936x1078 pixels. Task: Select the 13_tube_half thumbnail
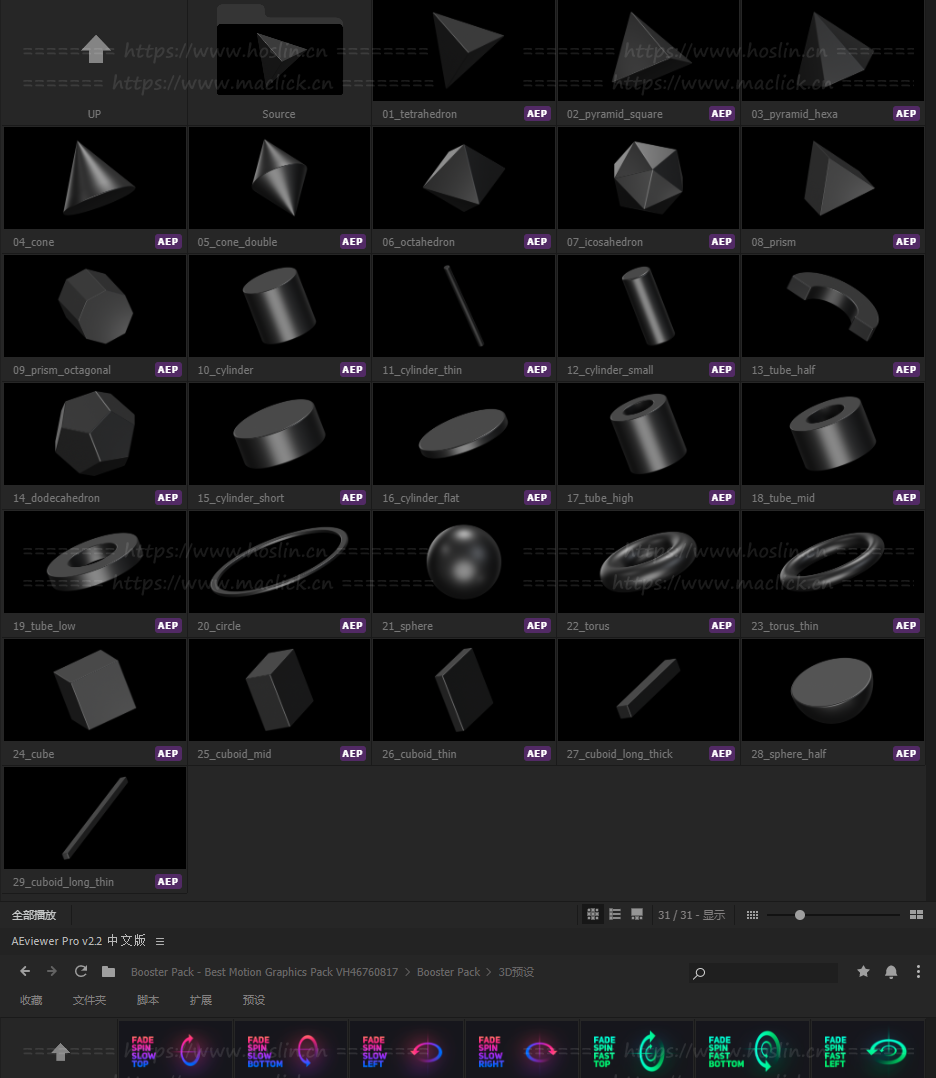[833, 306]
